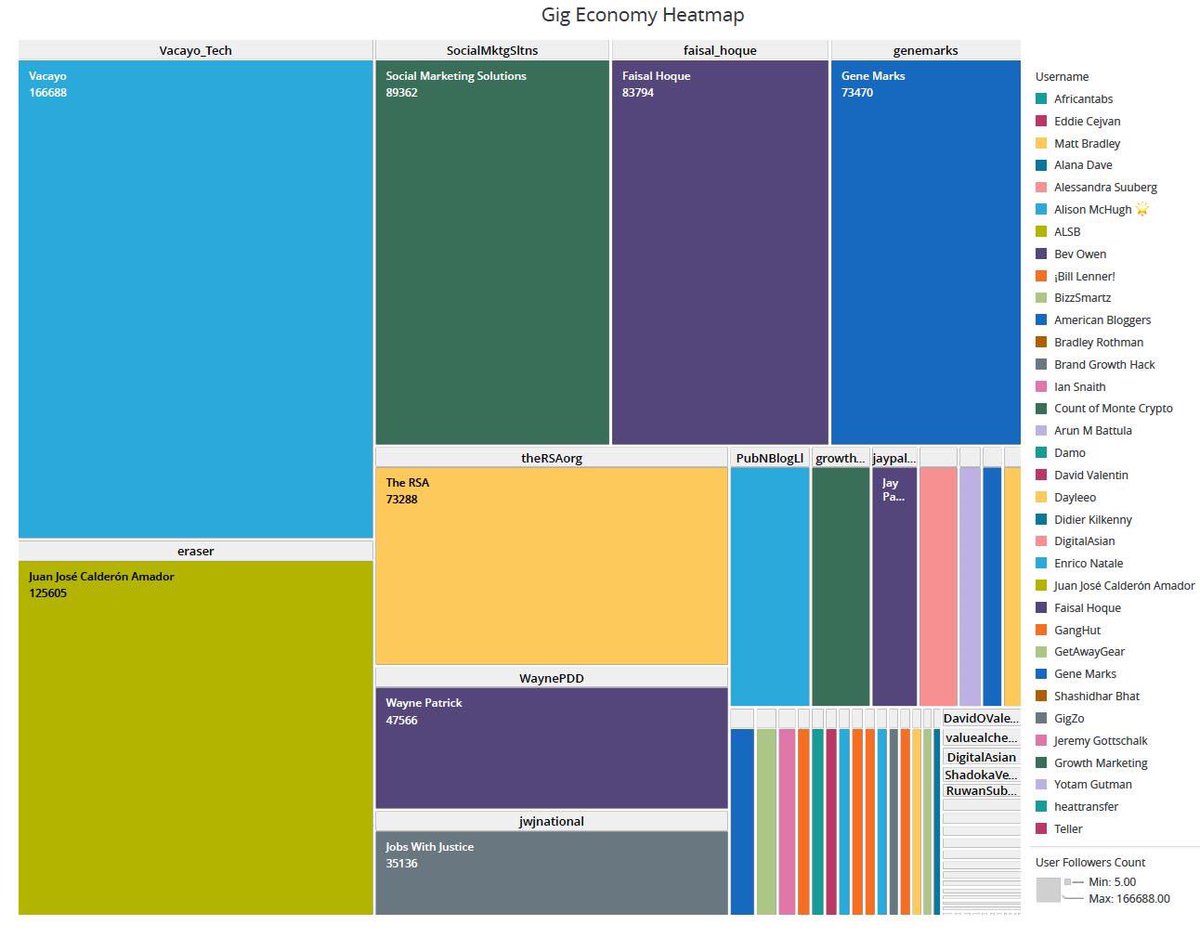This screenshot has height=938, width=1200.
Task: Select BizzSmartz in the legend
Action: click(1074, 298)
